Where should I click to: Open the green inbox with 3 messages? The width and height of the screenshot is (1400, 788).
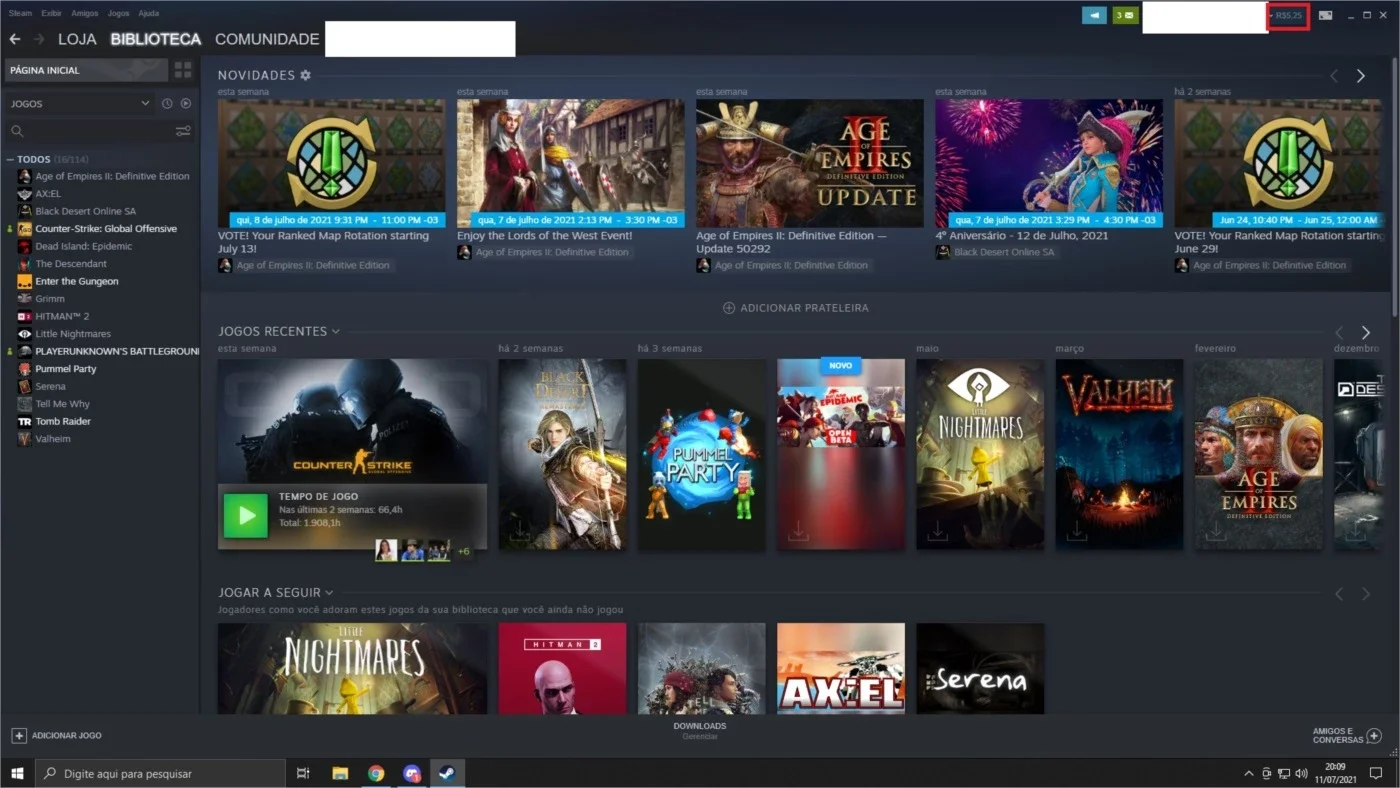pos(1125,15)
